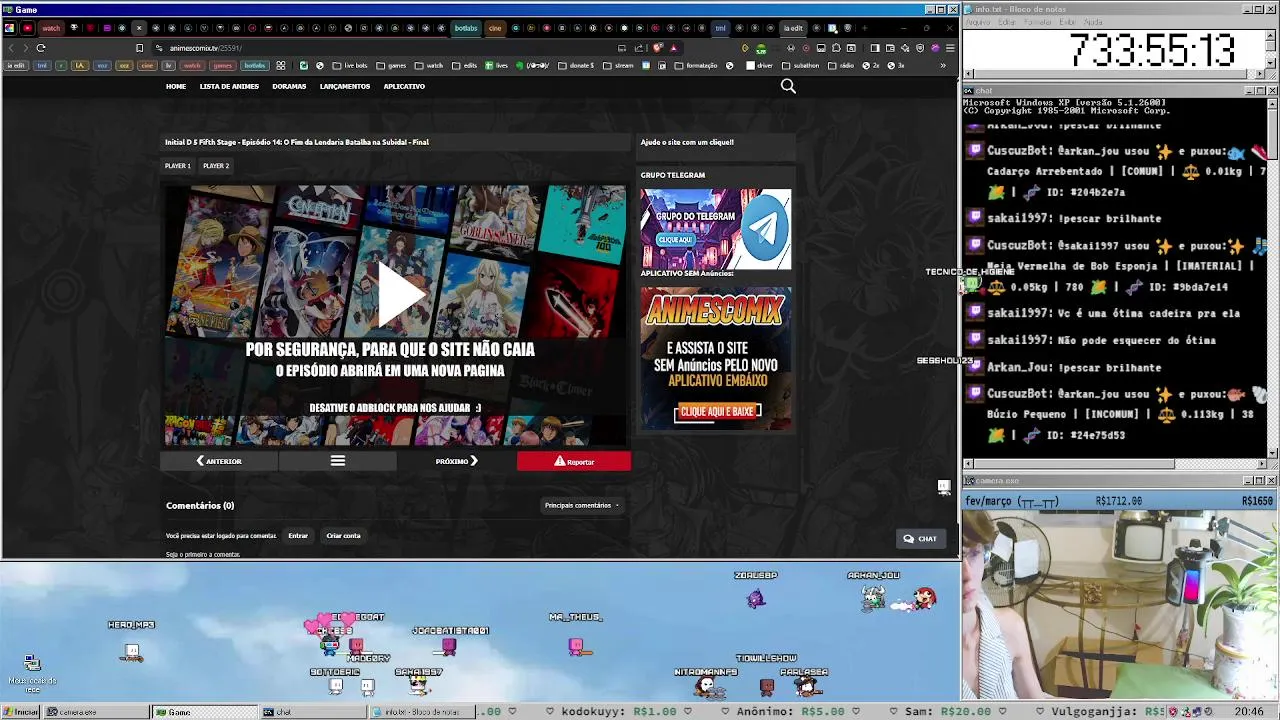Open the '2x' bookmark

coord(871,66)
